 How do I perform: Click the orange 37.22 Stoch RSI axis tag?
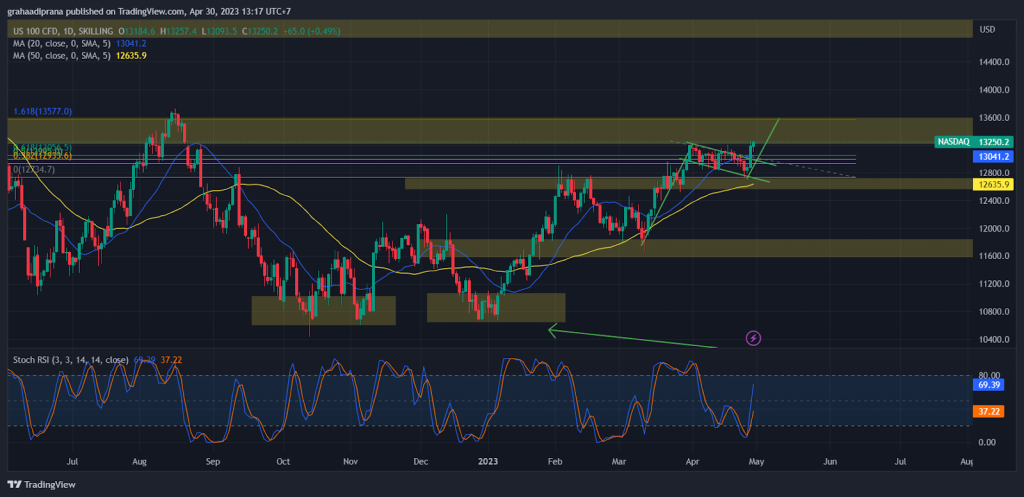[990, 411]
